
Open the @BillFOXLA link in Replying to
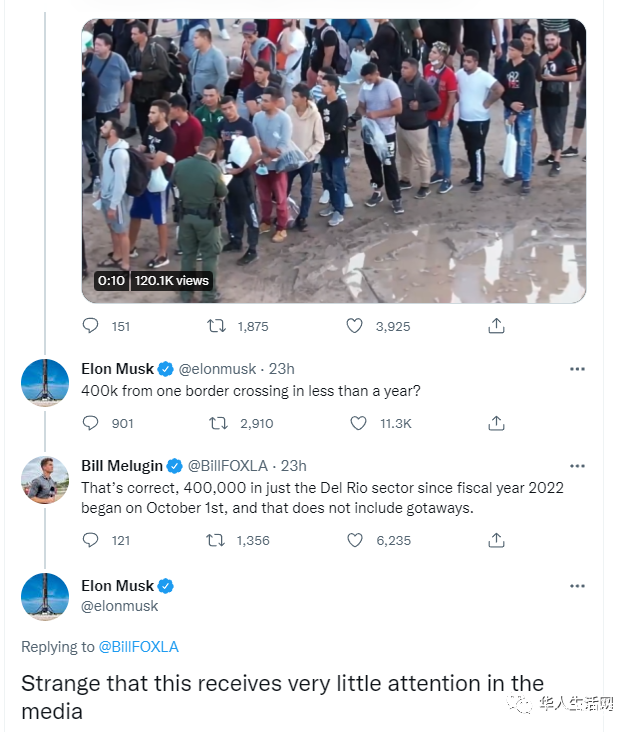138,647
